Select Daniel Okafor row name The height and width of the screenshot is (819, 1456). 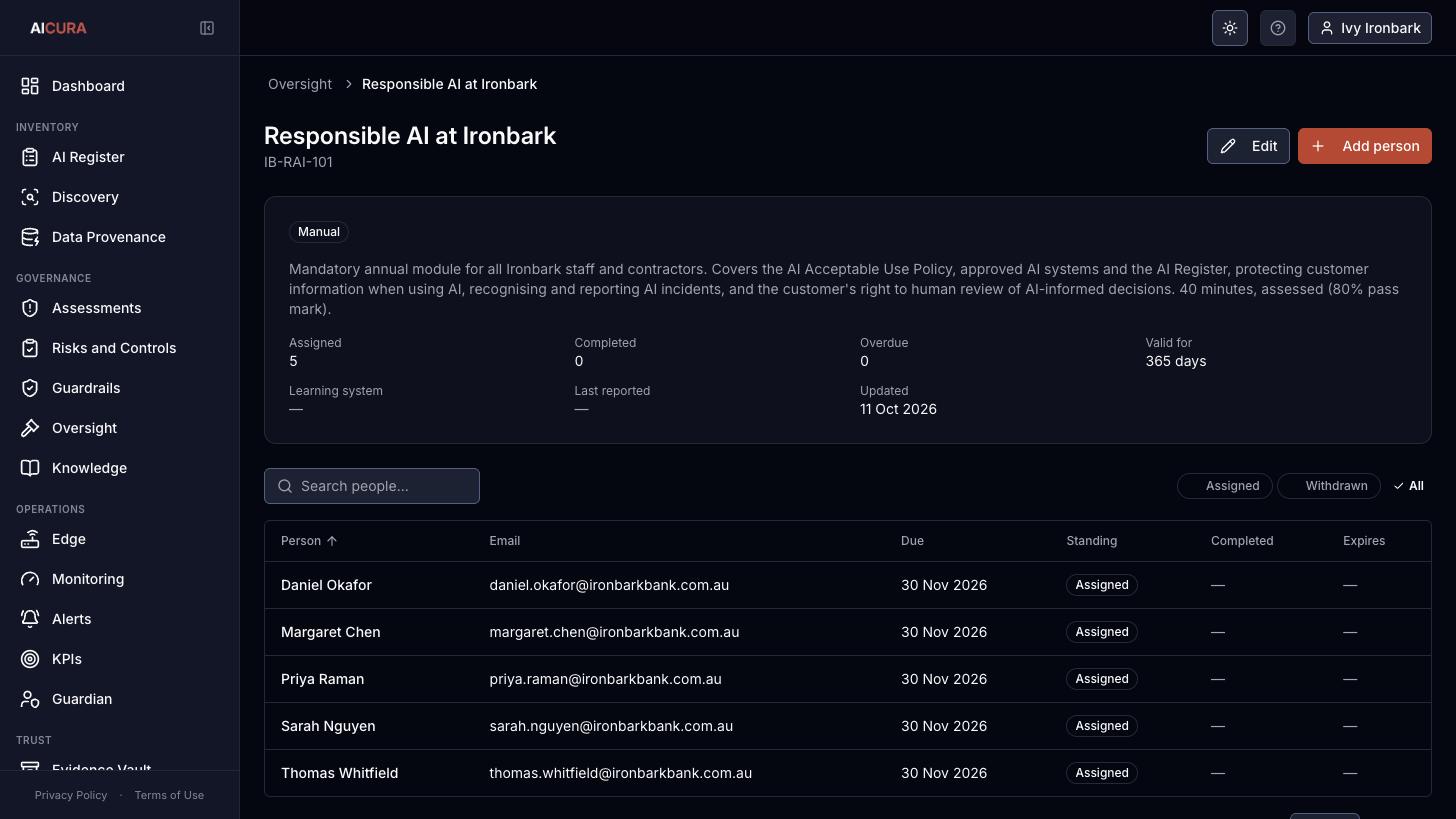(x=326, y=585)
